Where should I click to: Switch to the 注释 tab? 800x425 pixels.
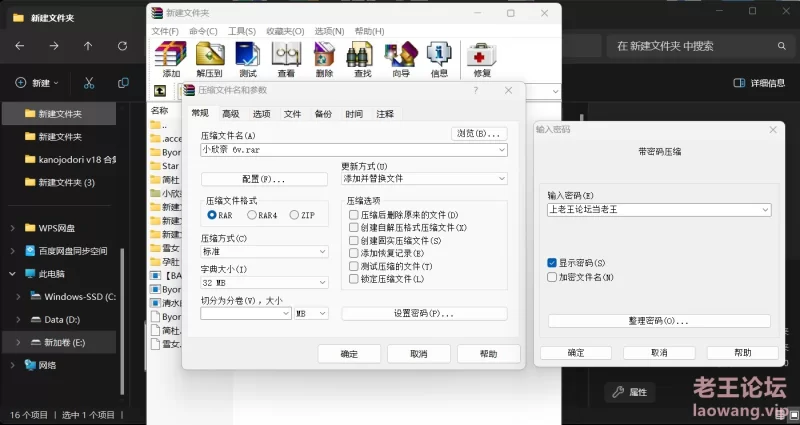click(x=385, y=114)
